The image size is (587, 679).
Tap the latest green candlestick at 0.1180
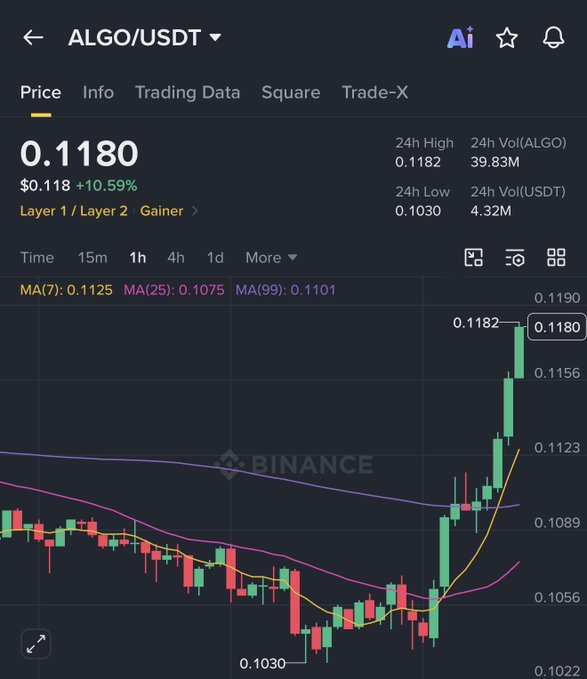519,352
